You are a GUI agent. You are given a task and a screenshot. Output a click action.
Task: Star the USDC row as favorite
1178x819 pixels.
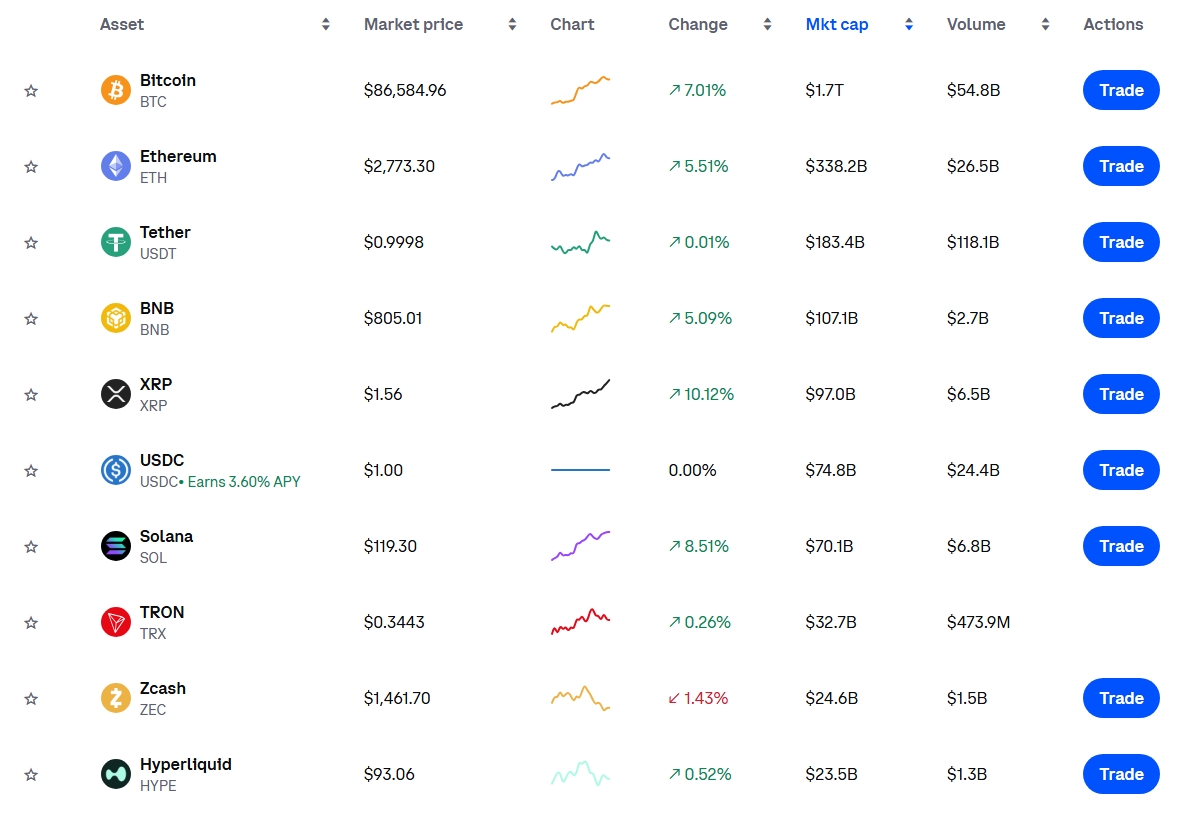(x=31, y=471)
